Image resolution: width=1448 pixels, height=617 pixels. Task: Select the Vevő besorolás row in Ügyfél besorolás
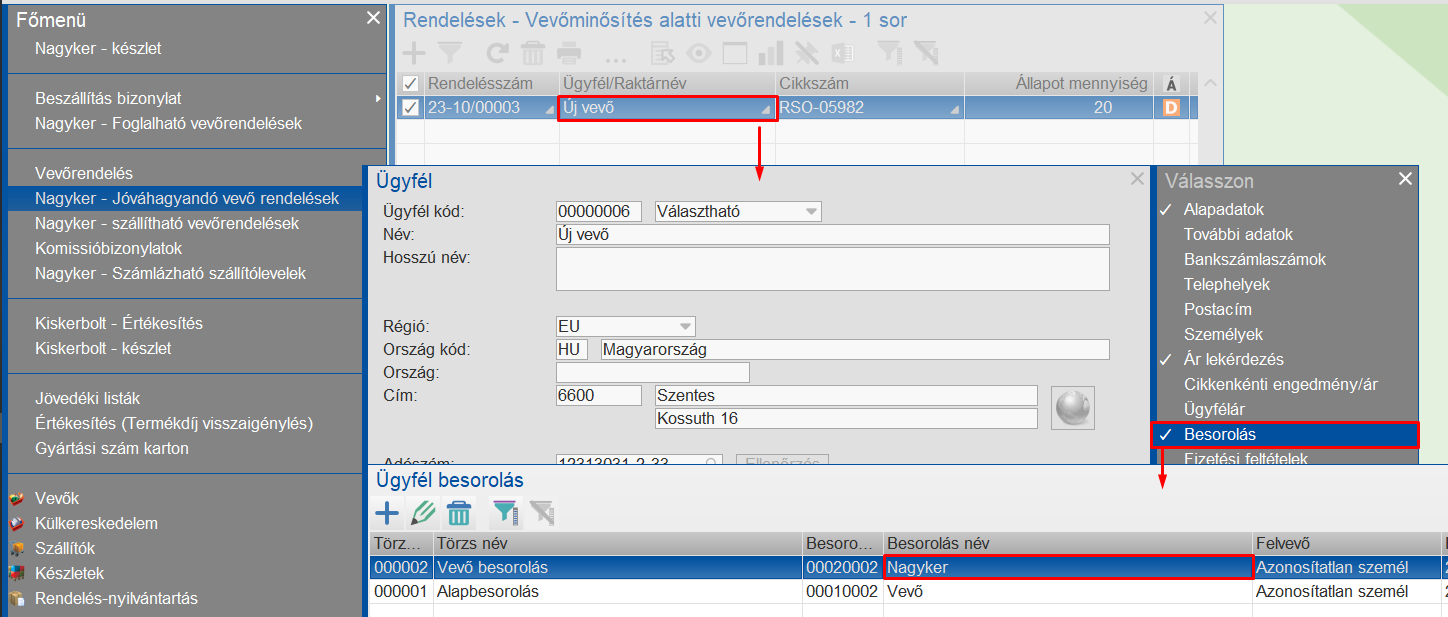(908, 567)
